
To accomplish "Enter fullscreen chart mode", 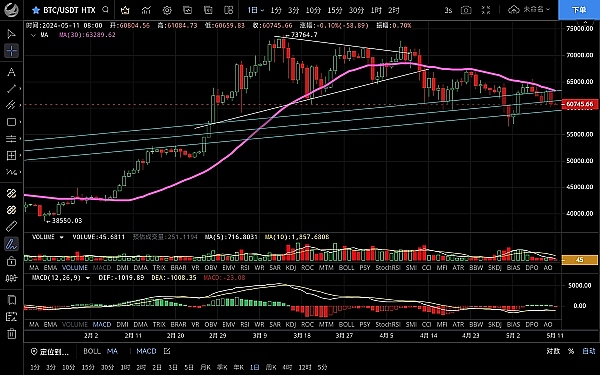I will pyautogui.click(x=486, y=10).
